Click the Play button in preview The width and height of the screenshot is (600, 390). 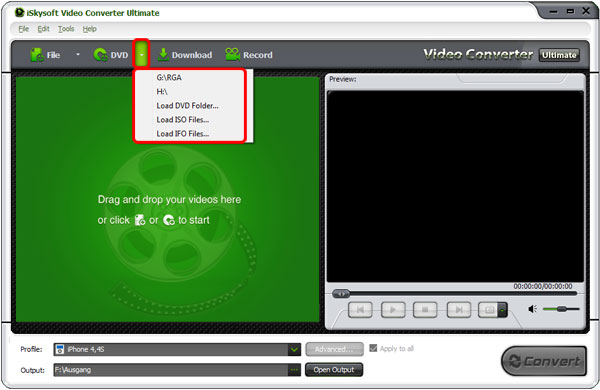click(x=393, y=310)
